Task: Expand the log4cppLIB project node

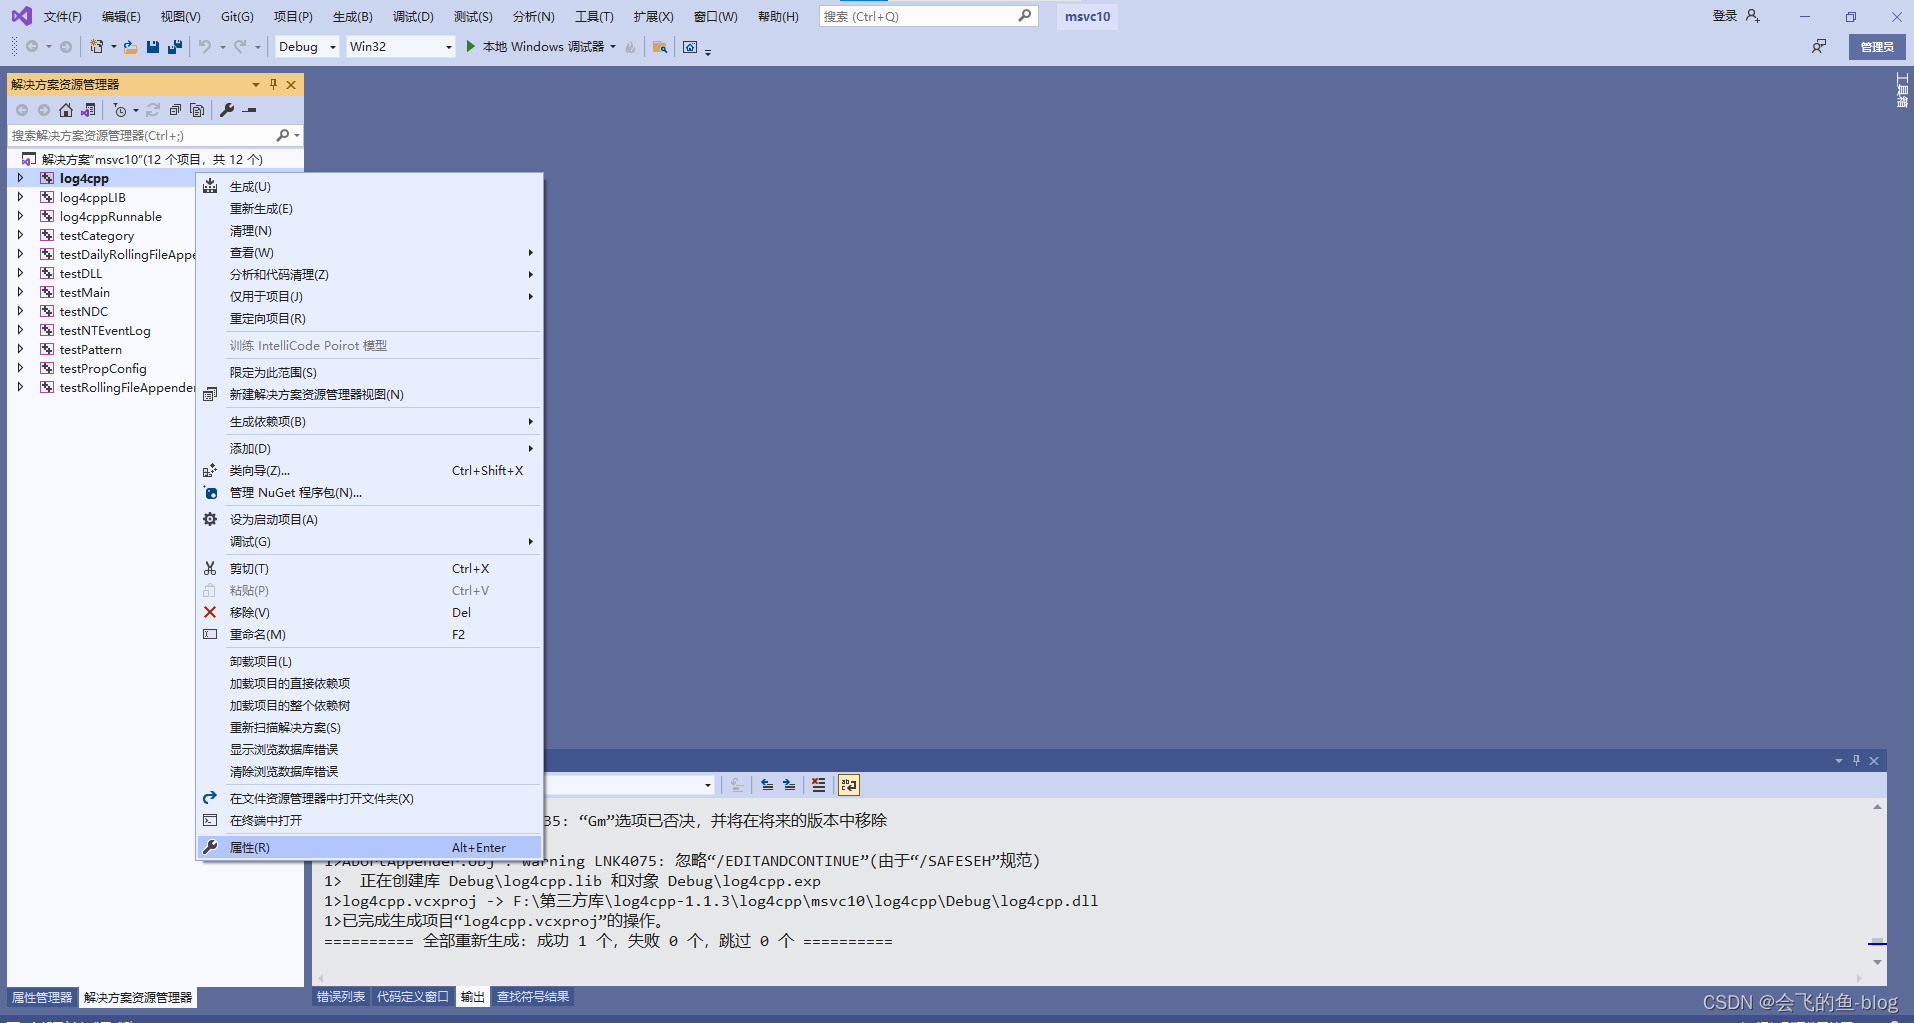Action: click(20, 197)
